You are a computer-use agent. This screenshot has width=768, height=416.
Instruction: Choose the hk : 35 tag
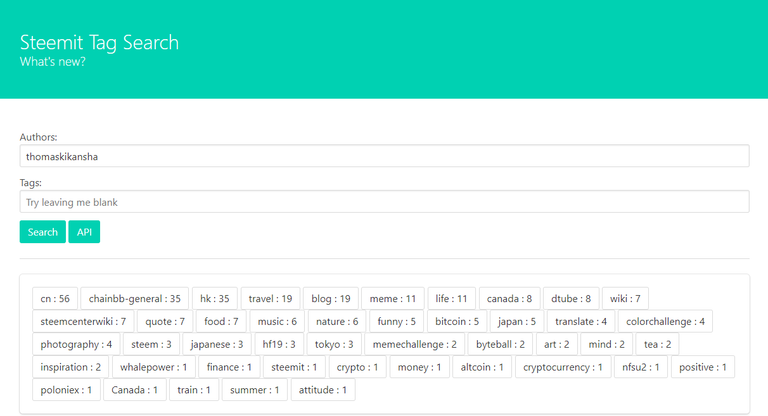pos(215,298)
